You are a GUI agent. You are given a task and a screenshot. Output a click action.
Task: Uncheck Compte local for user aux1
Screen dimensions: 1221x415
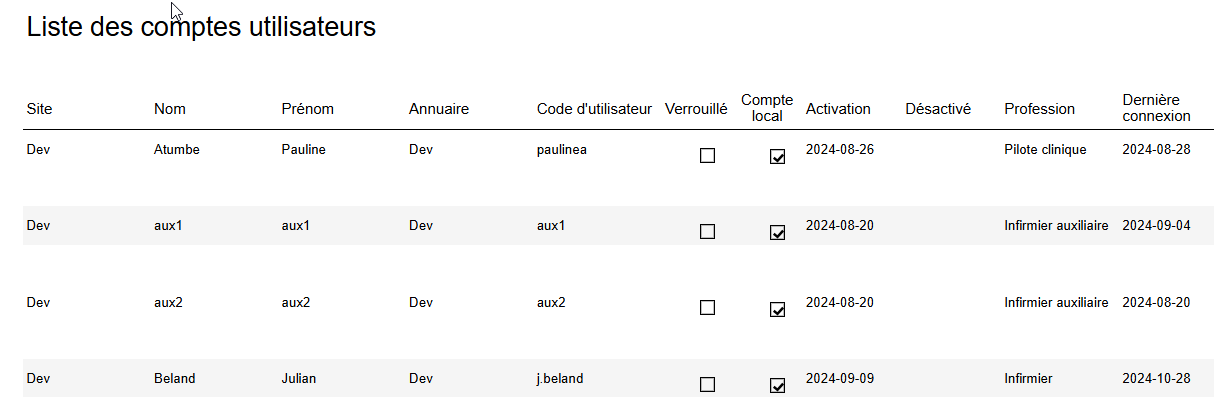777,232
